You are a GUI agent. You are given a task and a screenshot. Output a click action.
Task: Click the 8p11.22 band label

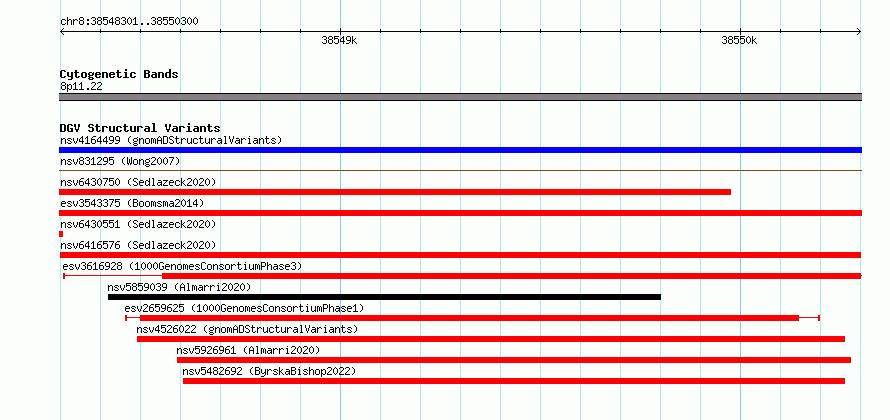point(81,87)
